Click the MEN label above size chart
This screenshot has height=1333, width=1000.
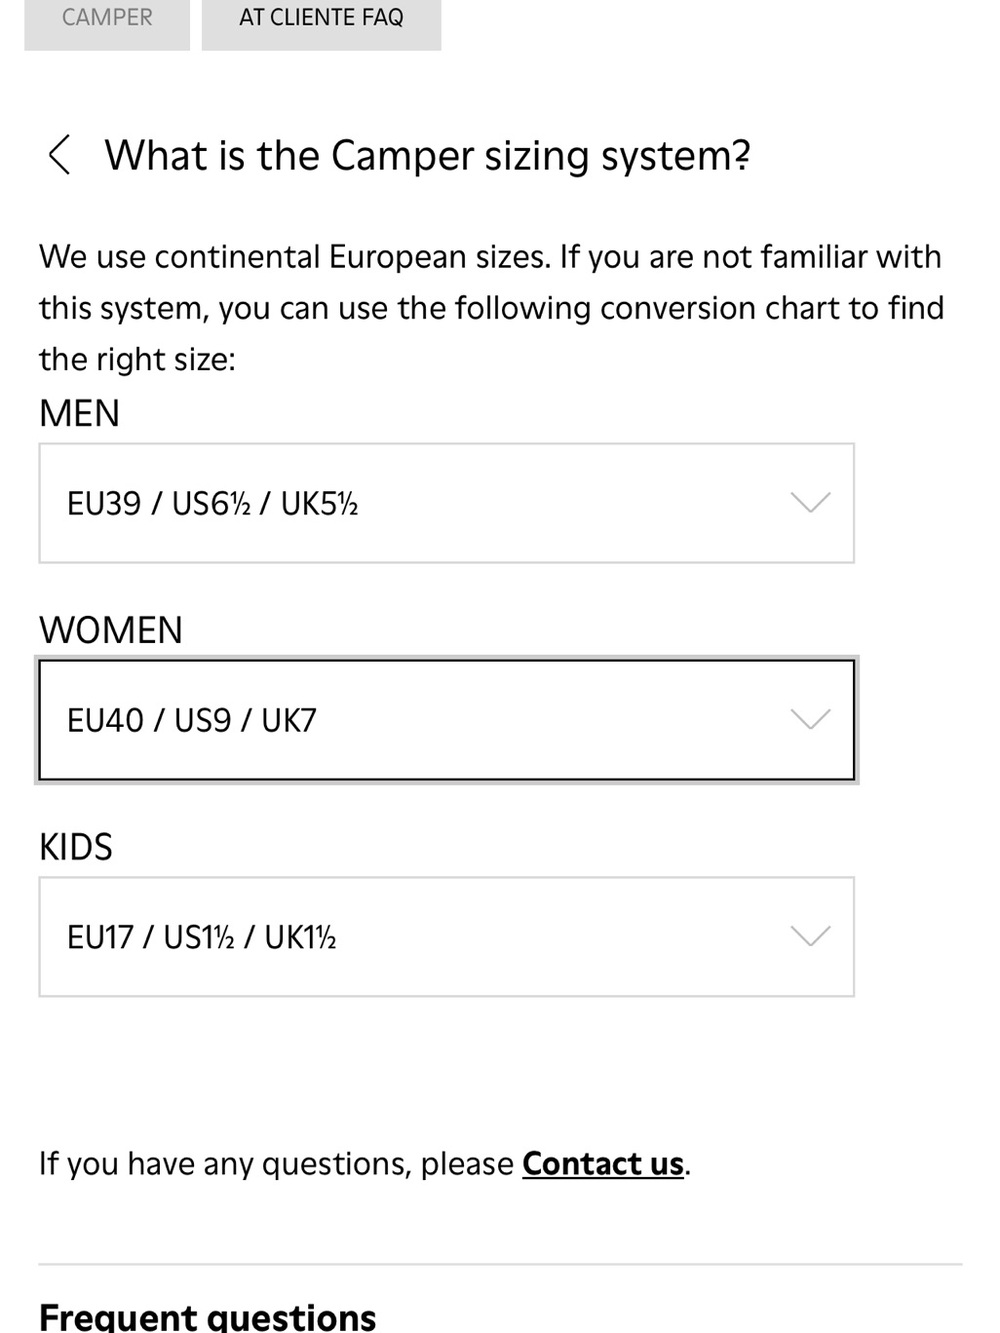tap(79, 413)
